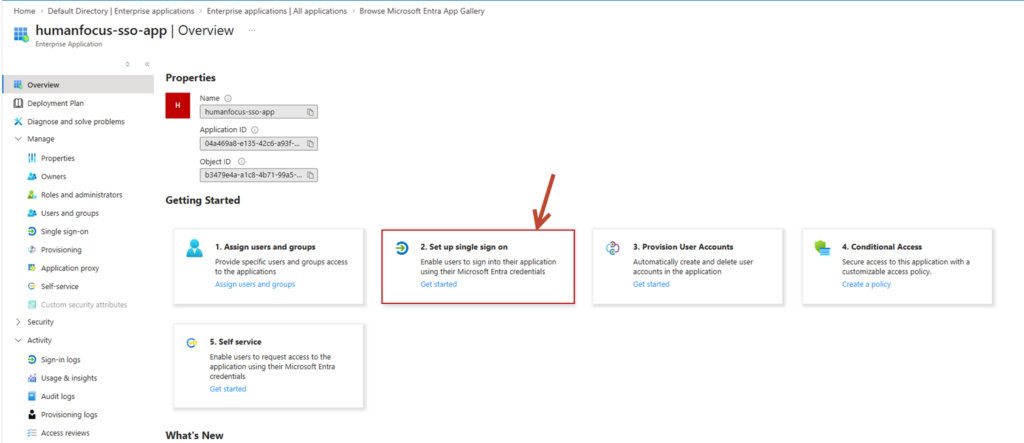Click the Usage & insights chart icon
This screenshot has height=443, width=1024.
point(32,378)
